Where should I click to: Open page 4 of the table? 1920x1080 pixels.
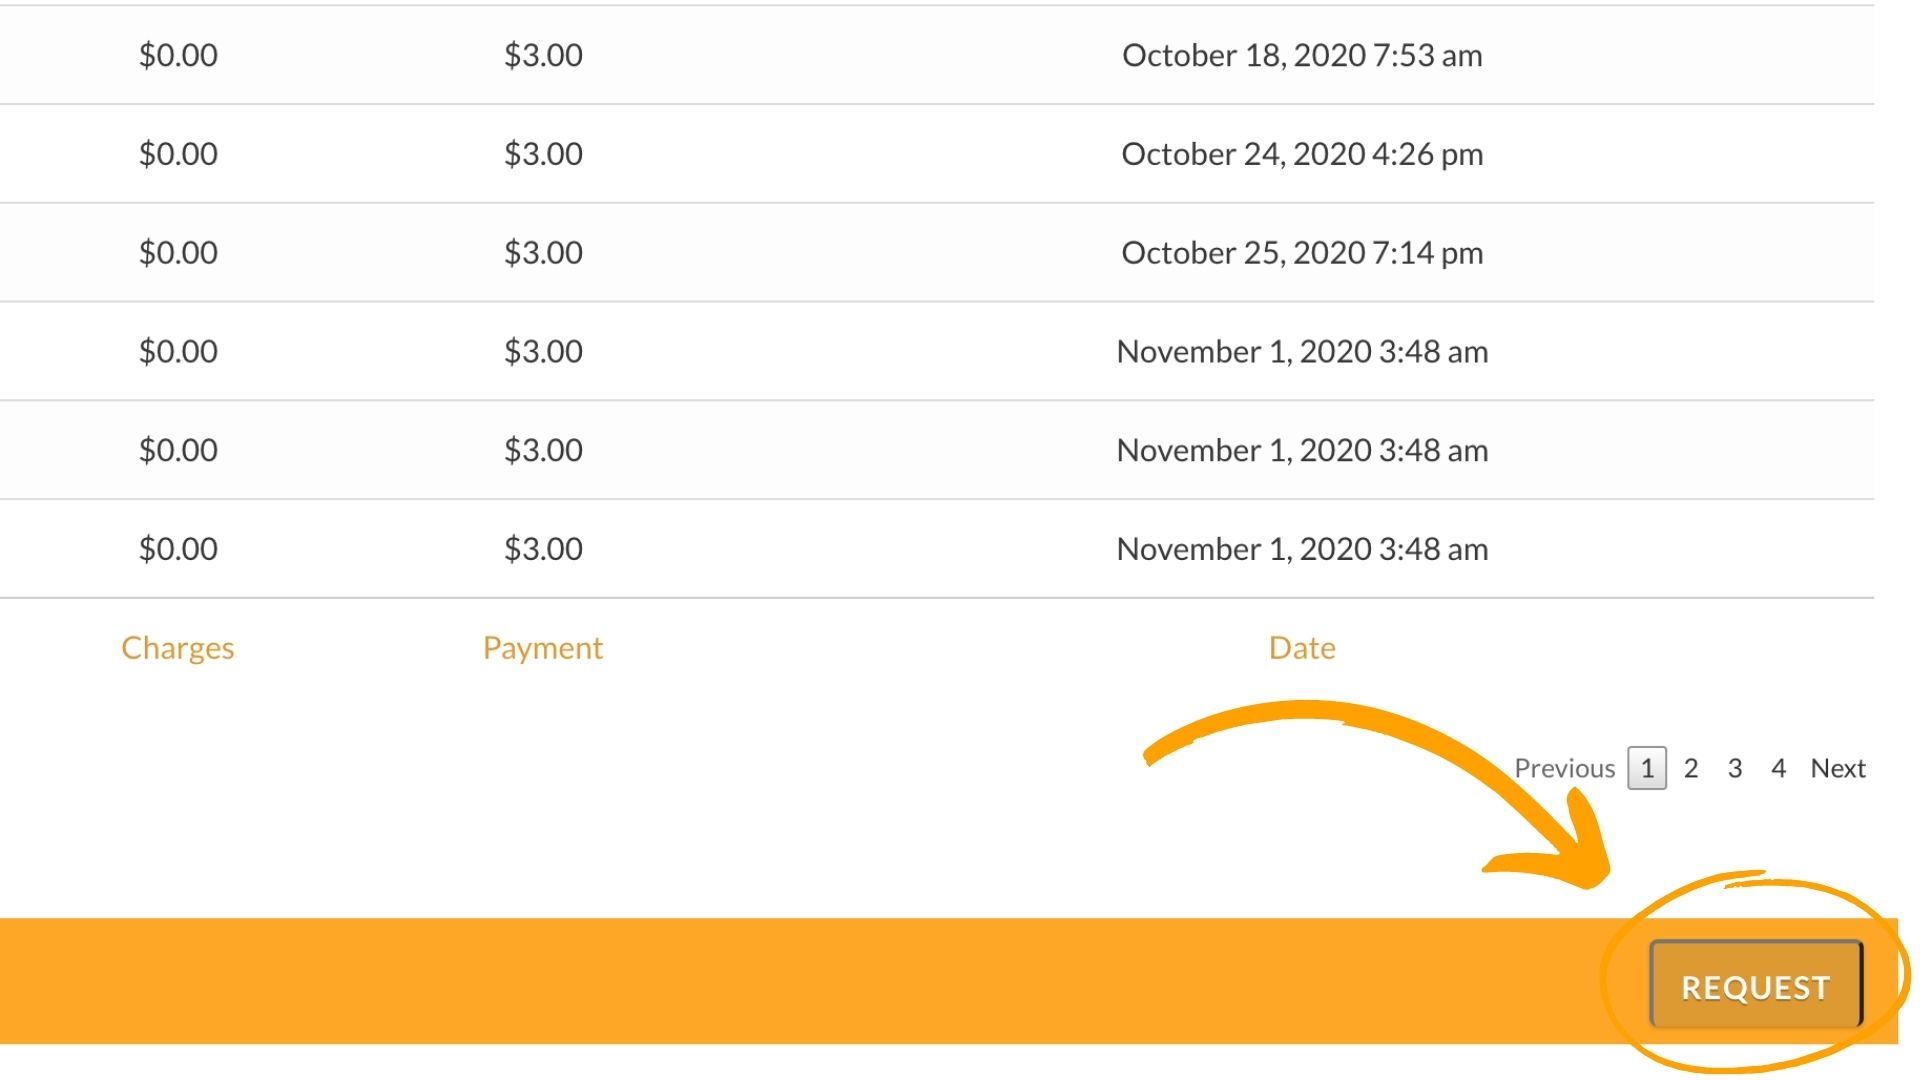1778,768
